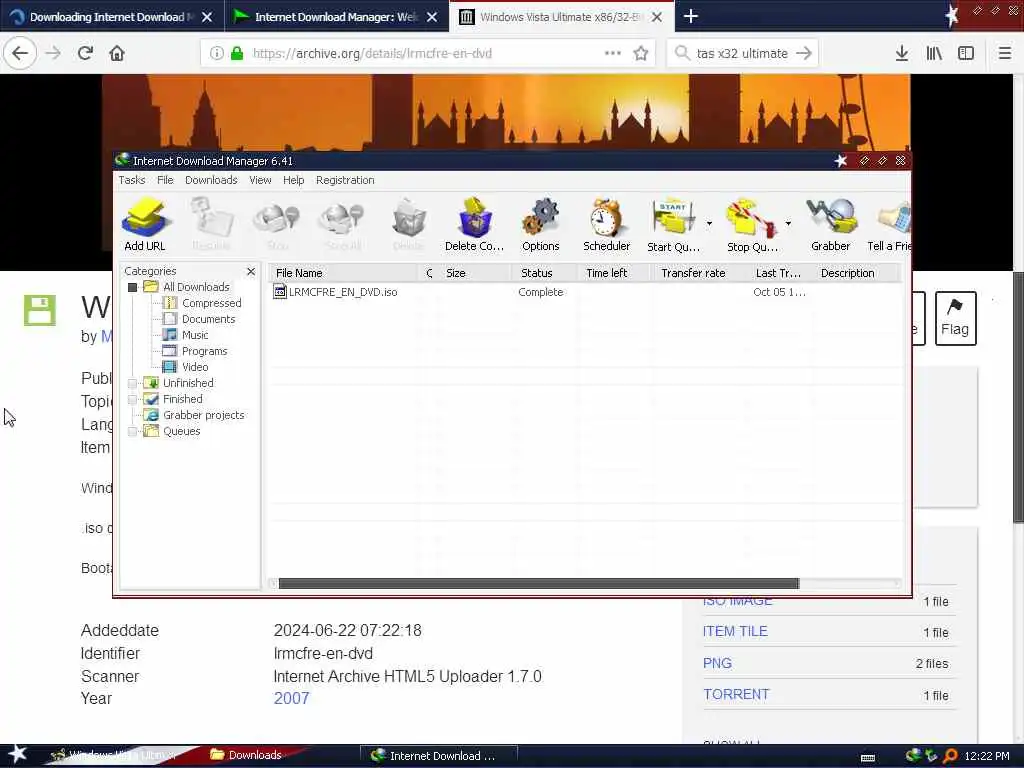Expand the Queues tree node
Viewport: 1024px width, 768px height.
[133, 431]
